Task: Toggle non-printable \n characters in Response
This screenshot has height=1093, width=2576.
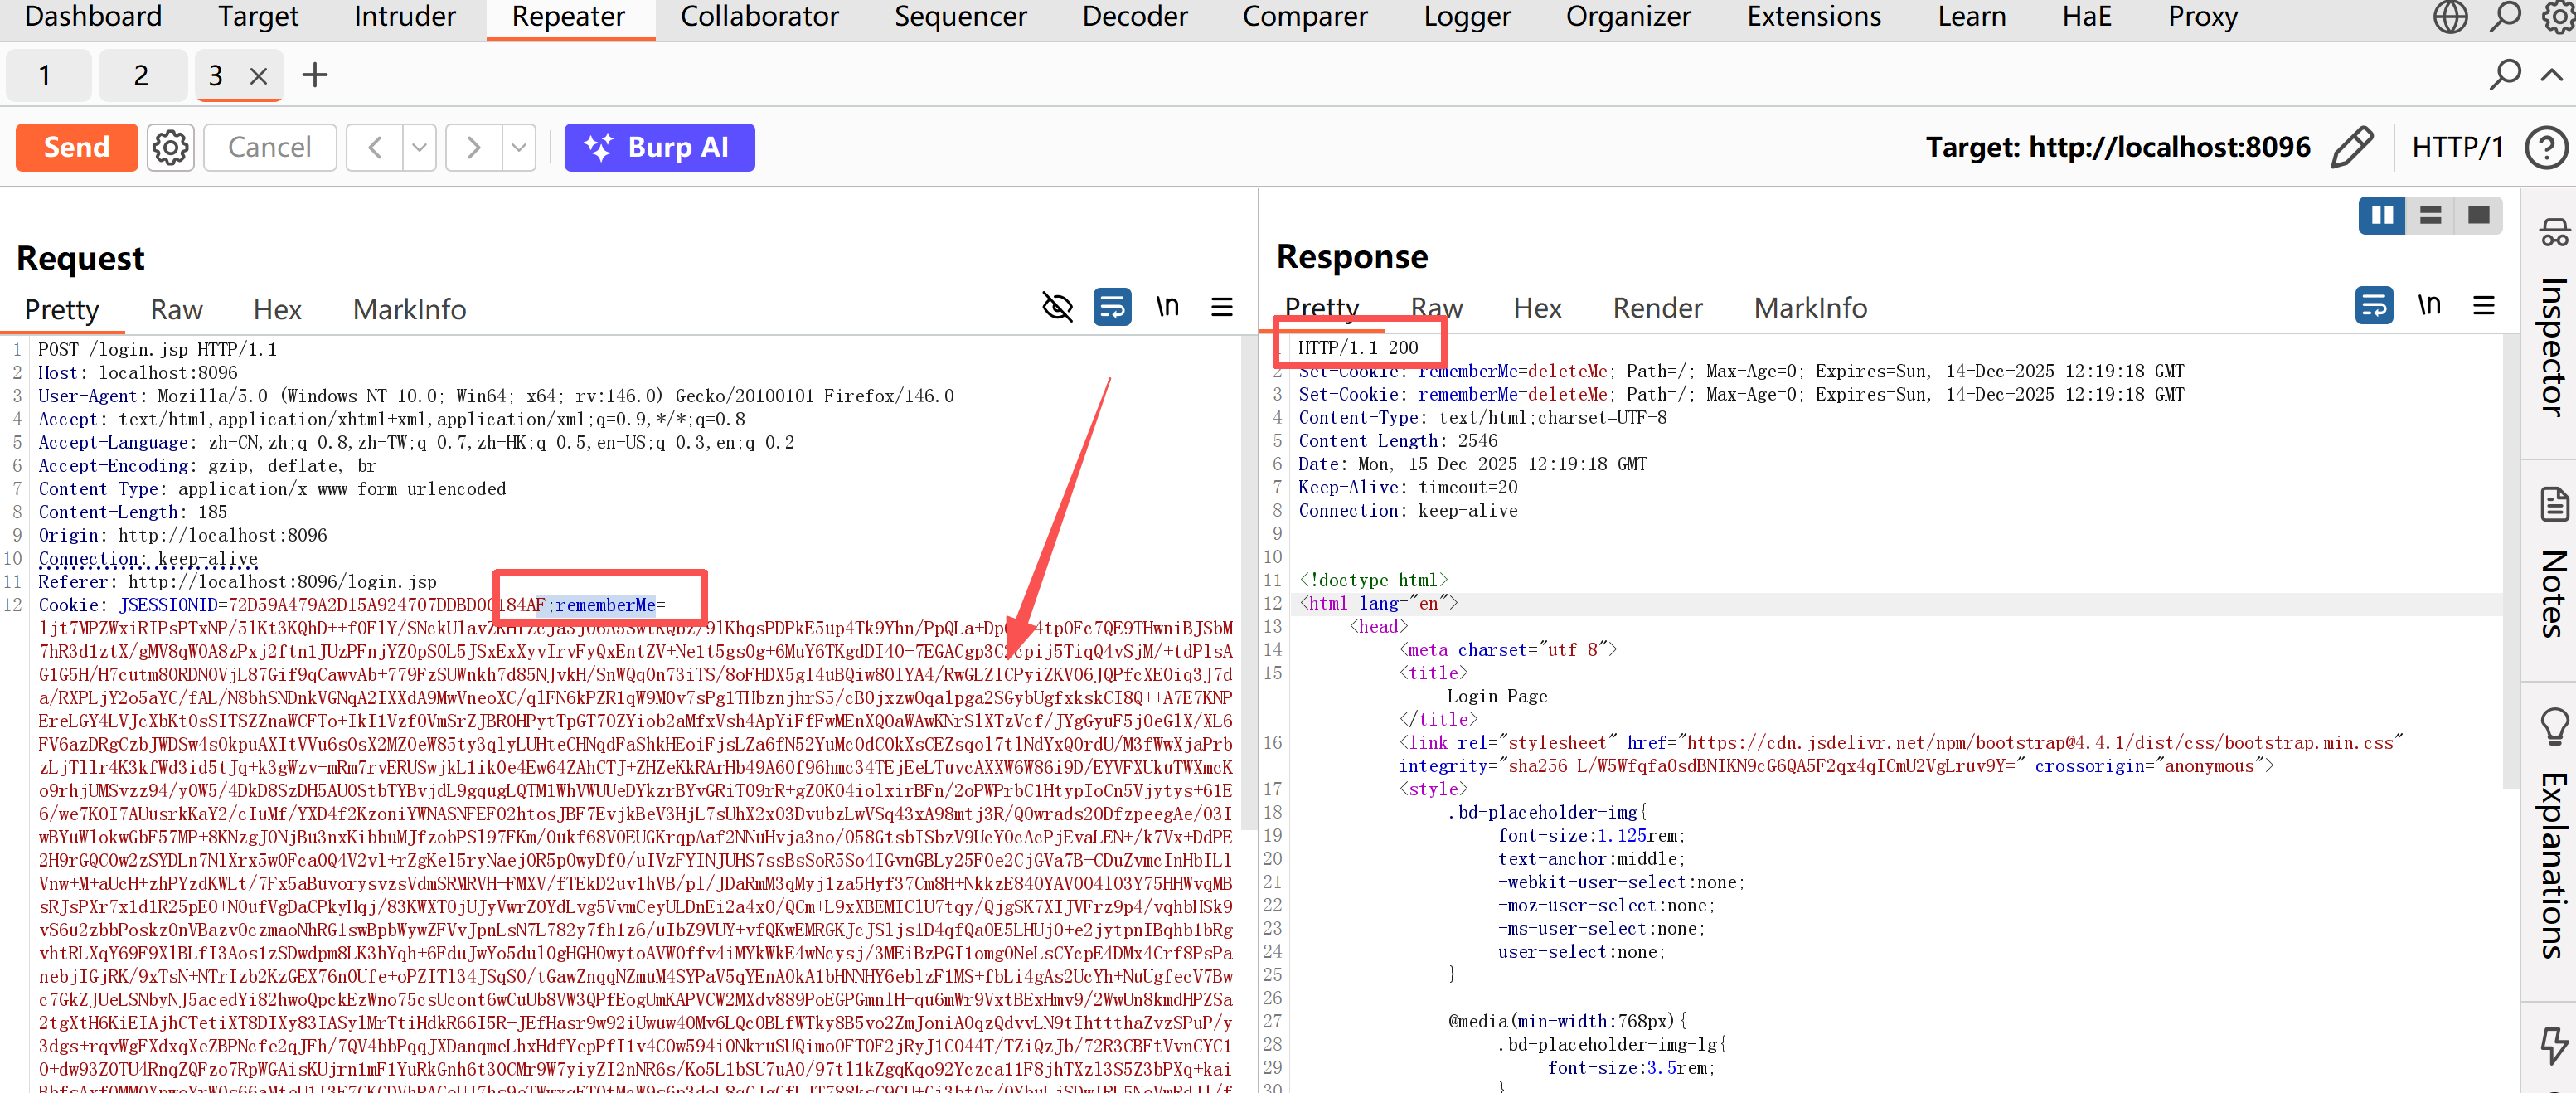Action: click(x=2428, y=305)
